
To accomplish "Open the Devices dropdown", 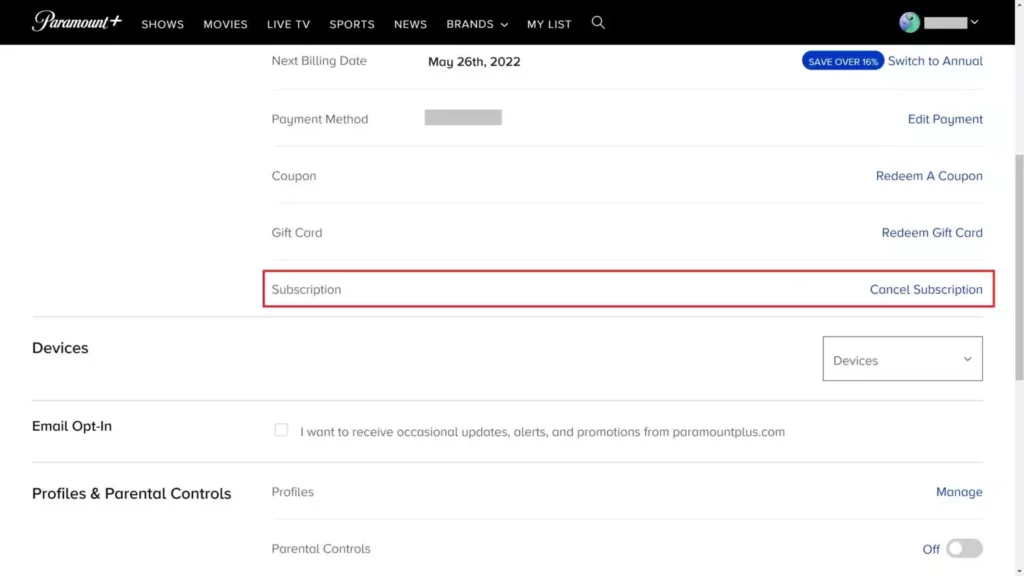I will point(902,359).
